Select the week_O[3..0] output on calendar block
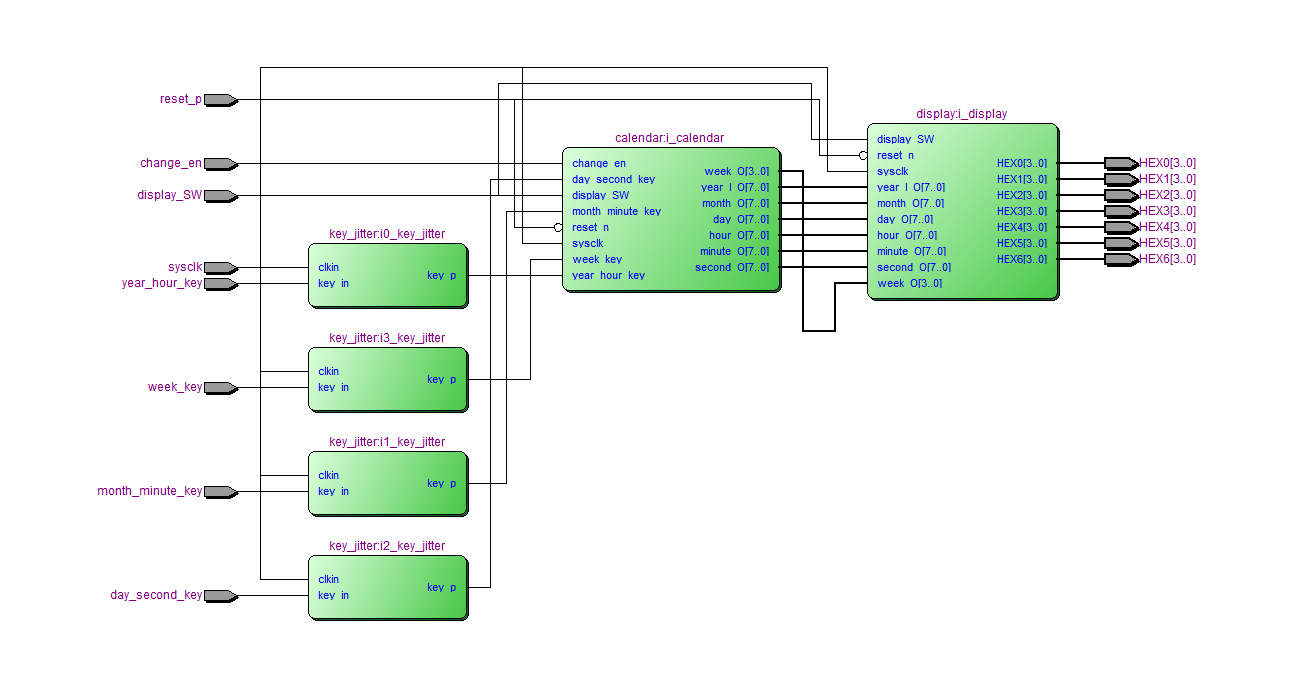The image size is (1293, 686). [737, 171]
